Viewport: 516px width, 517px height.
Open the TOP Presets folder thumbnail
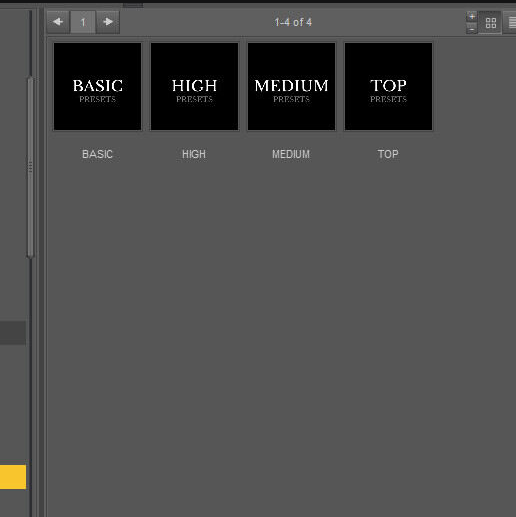coord(389,87)
